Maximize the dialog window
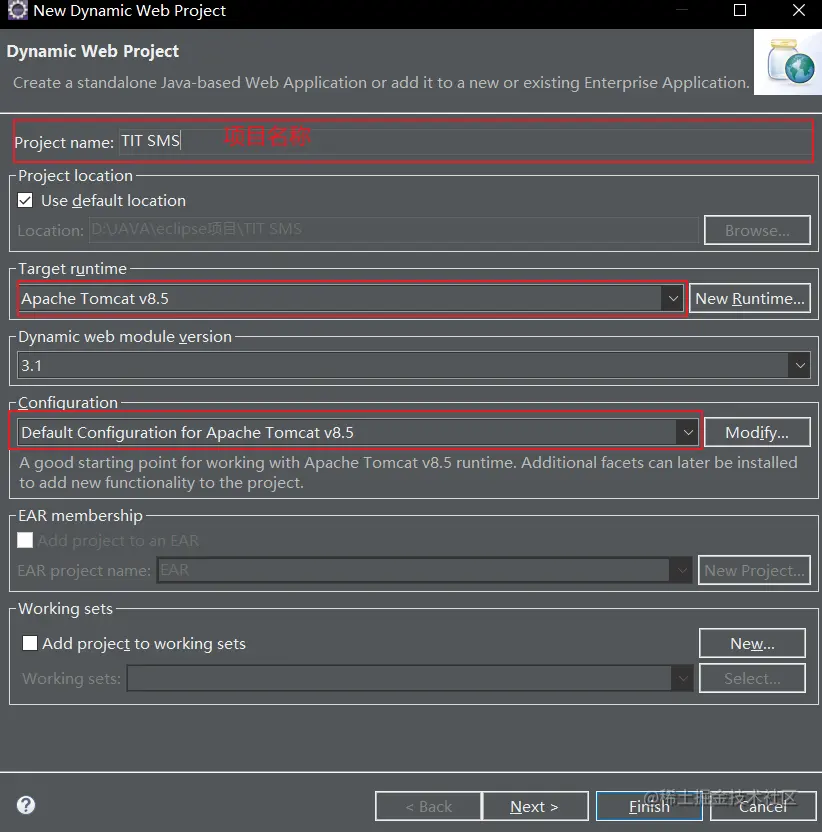This screenshot has width=822, height=832. click(740, 10)
